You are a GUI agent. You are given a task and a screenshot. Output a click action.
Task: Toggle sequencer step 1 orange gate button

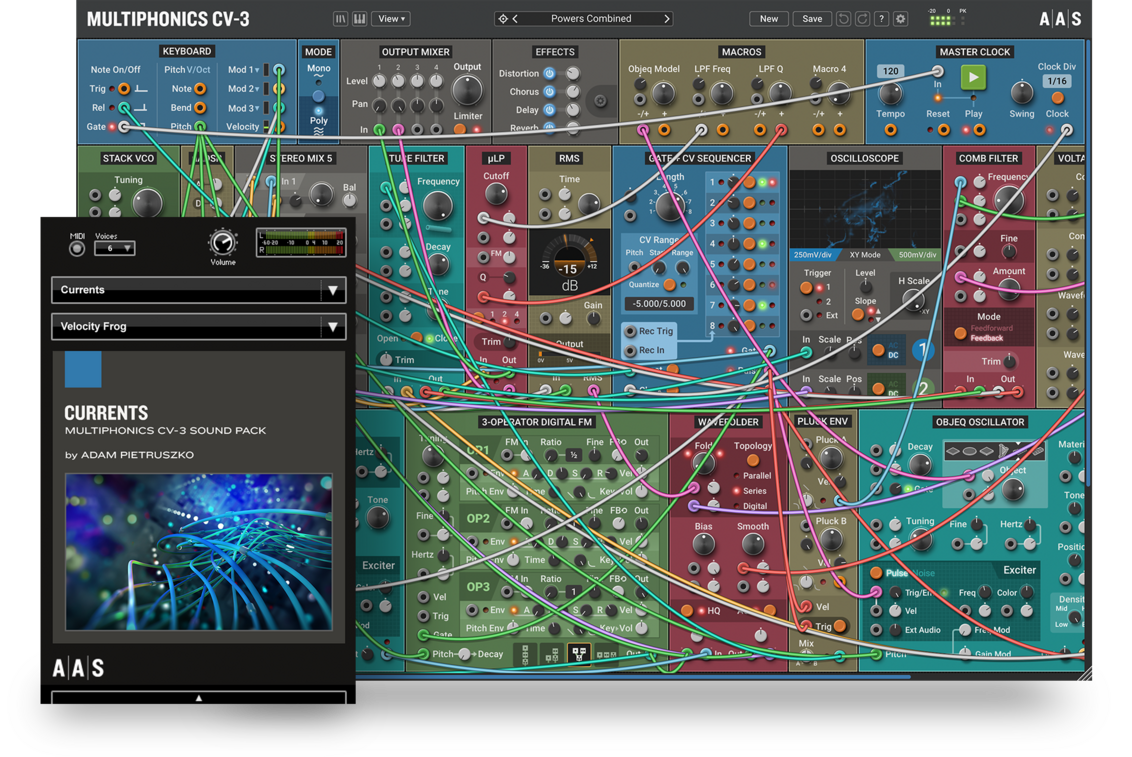click(x=749, y=183)
